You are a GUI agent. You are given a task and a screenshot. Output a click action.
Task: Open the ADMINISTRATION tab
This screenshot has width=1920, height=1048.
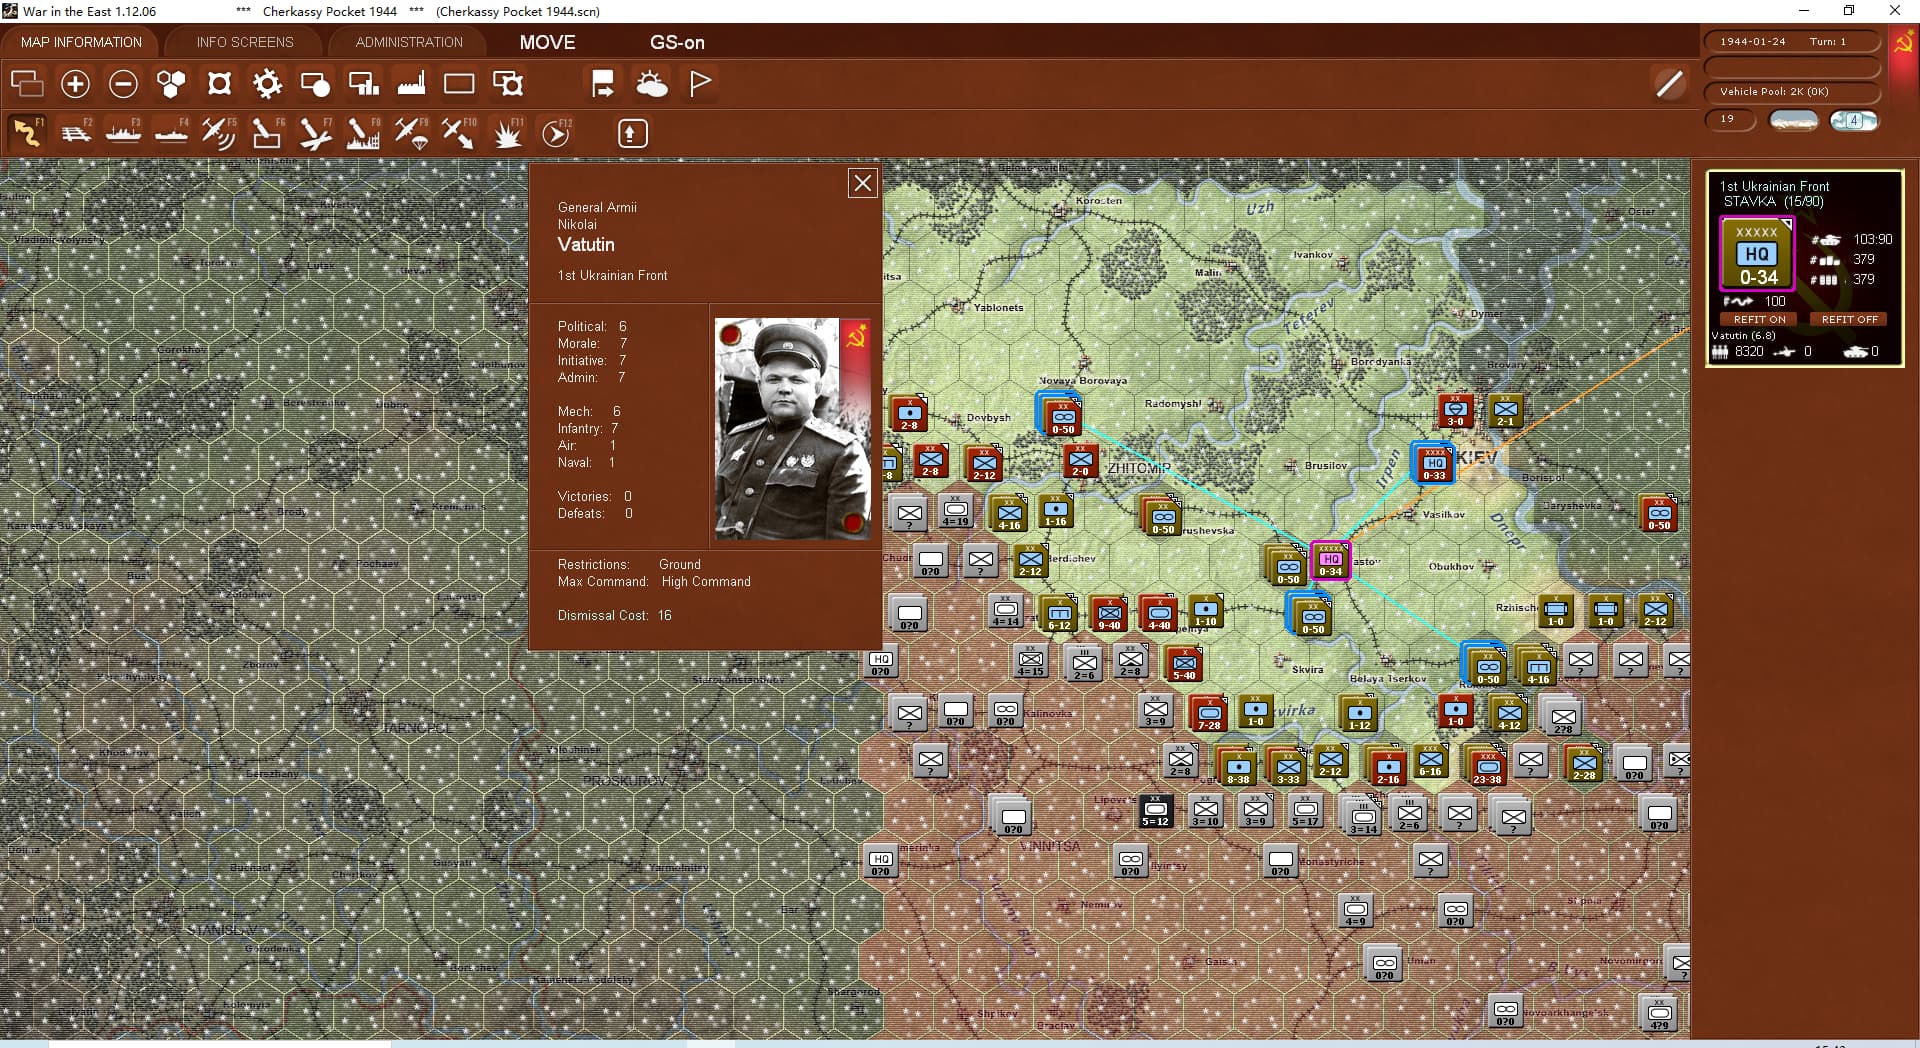click(409, 42)
